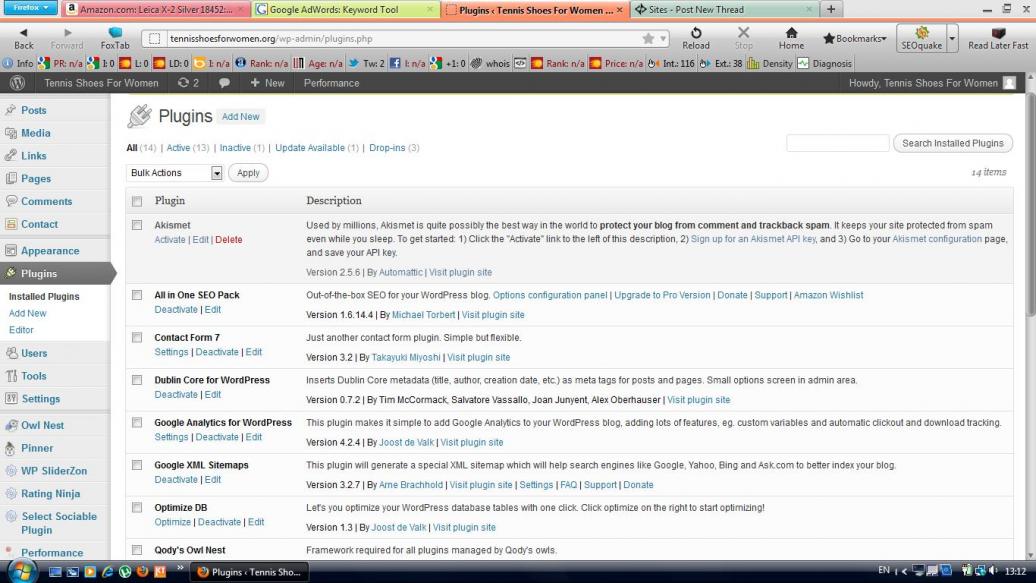The height and width of the screenshot is (583, 1036).
Task: Check the Contact Form 7 checkbox
Action: [x=137, y=338]
